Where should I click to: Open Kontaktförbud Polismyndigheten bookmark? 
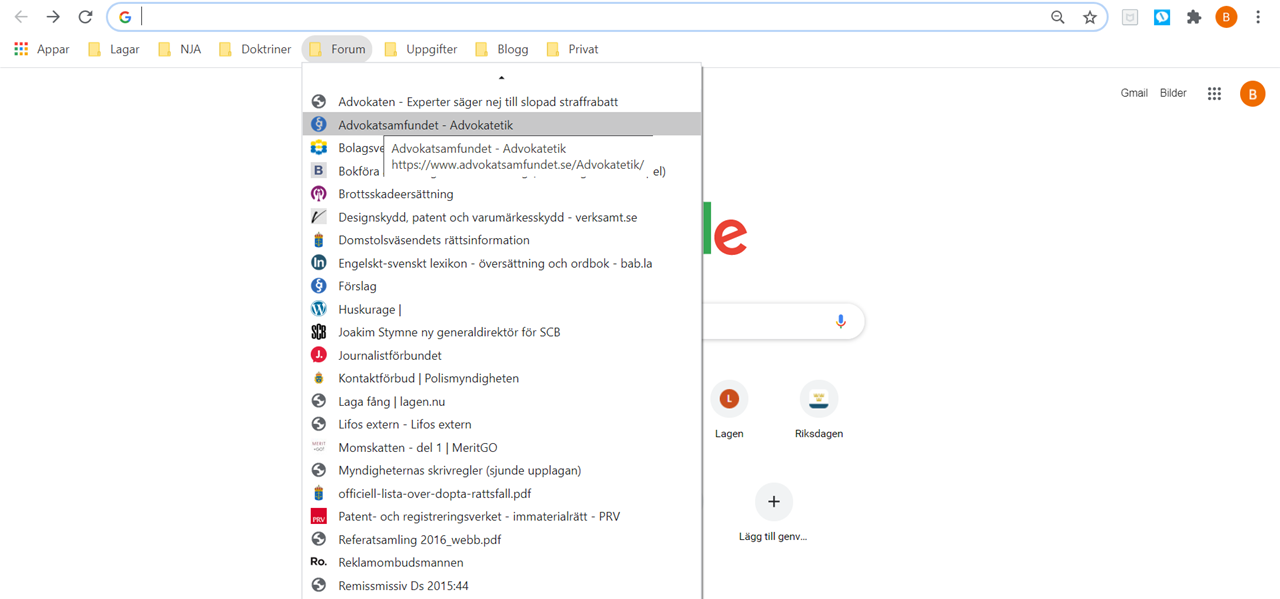tap(501, 378)
